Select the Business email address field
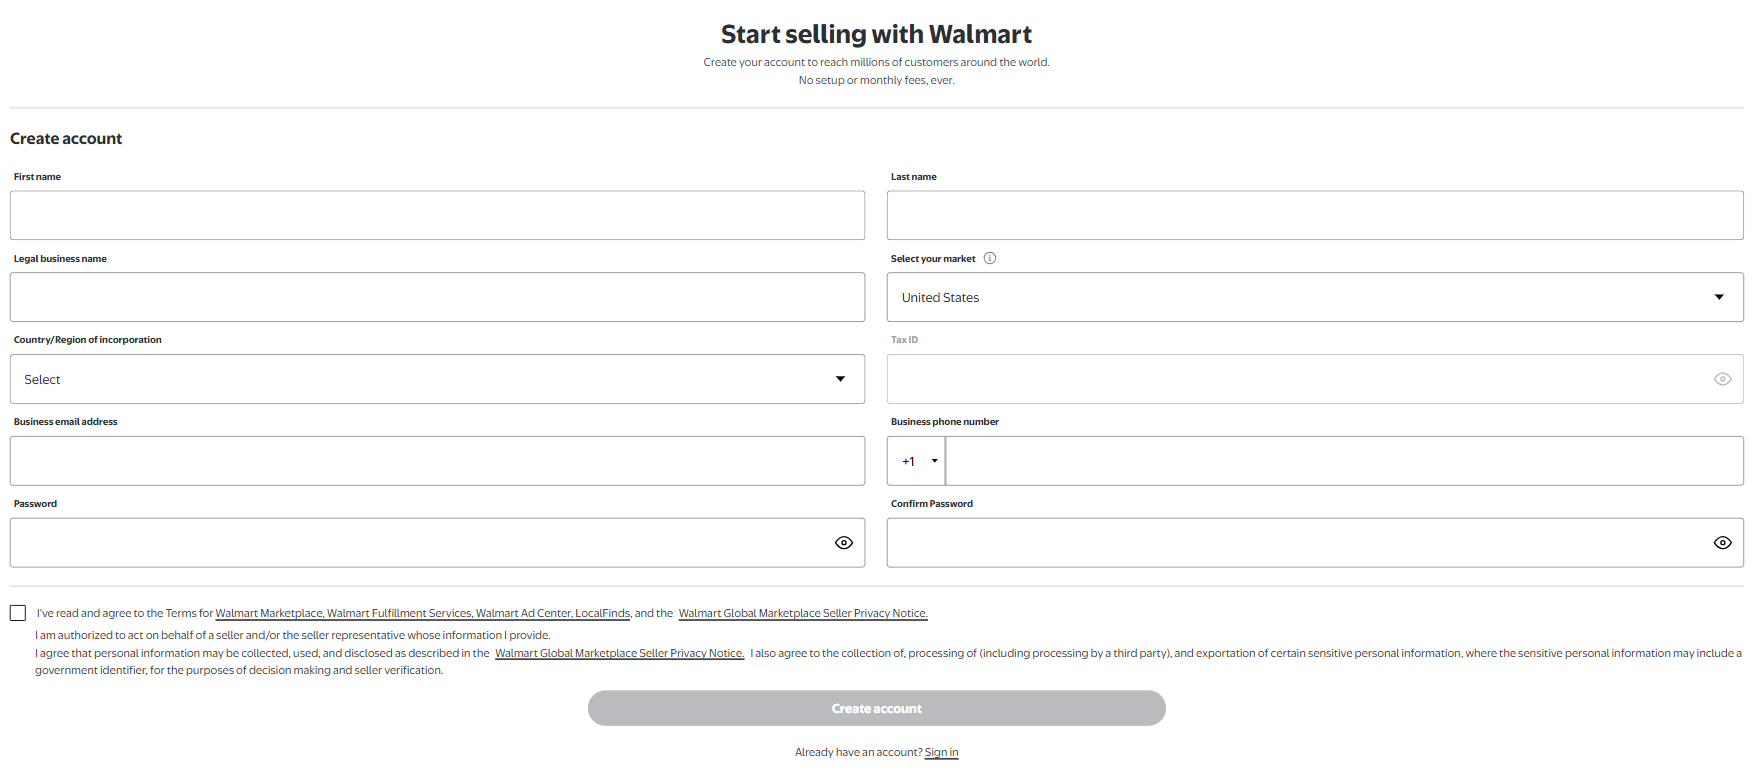This screenshot has width=1759, height=778. coord(437,461)
